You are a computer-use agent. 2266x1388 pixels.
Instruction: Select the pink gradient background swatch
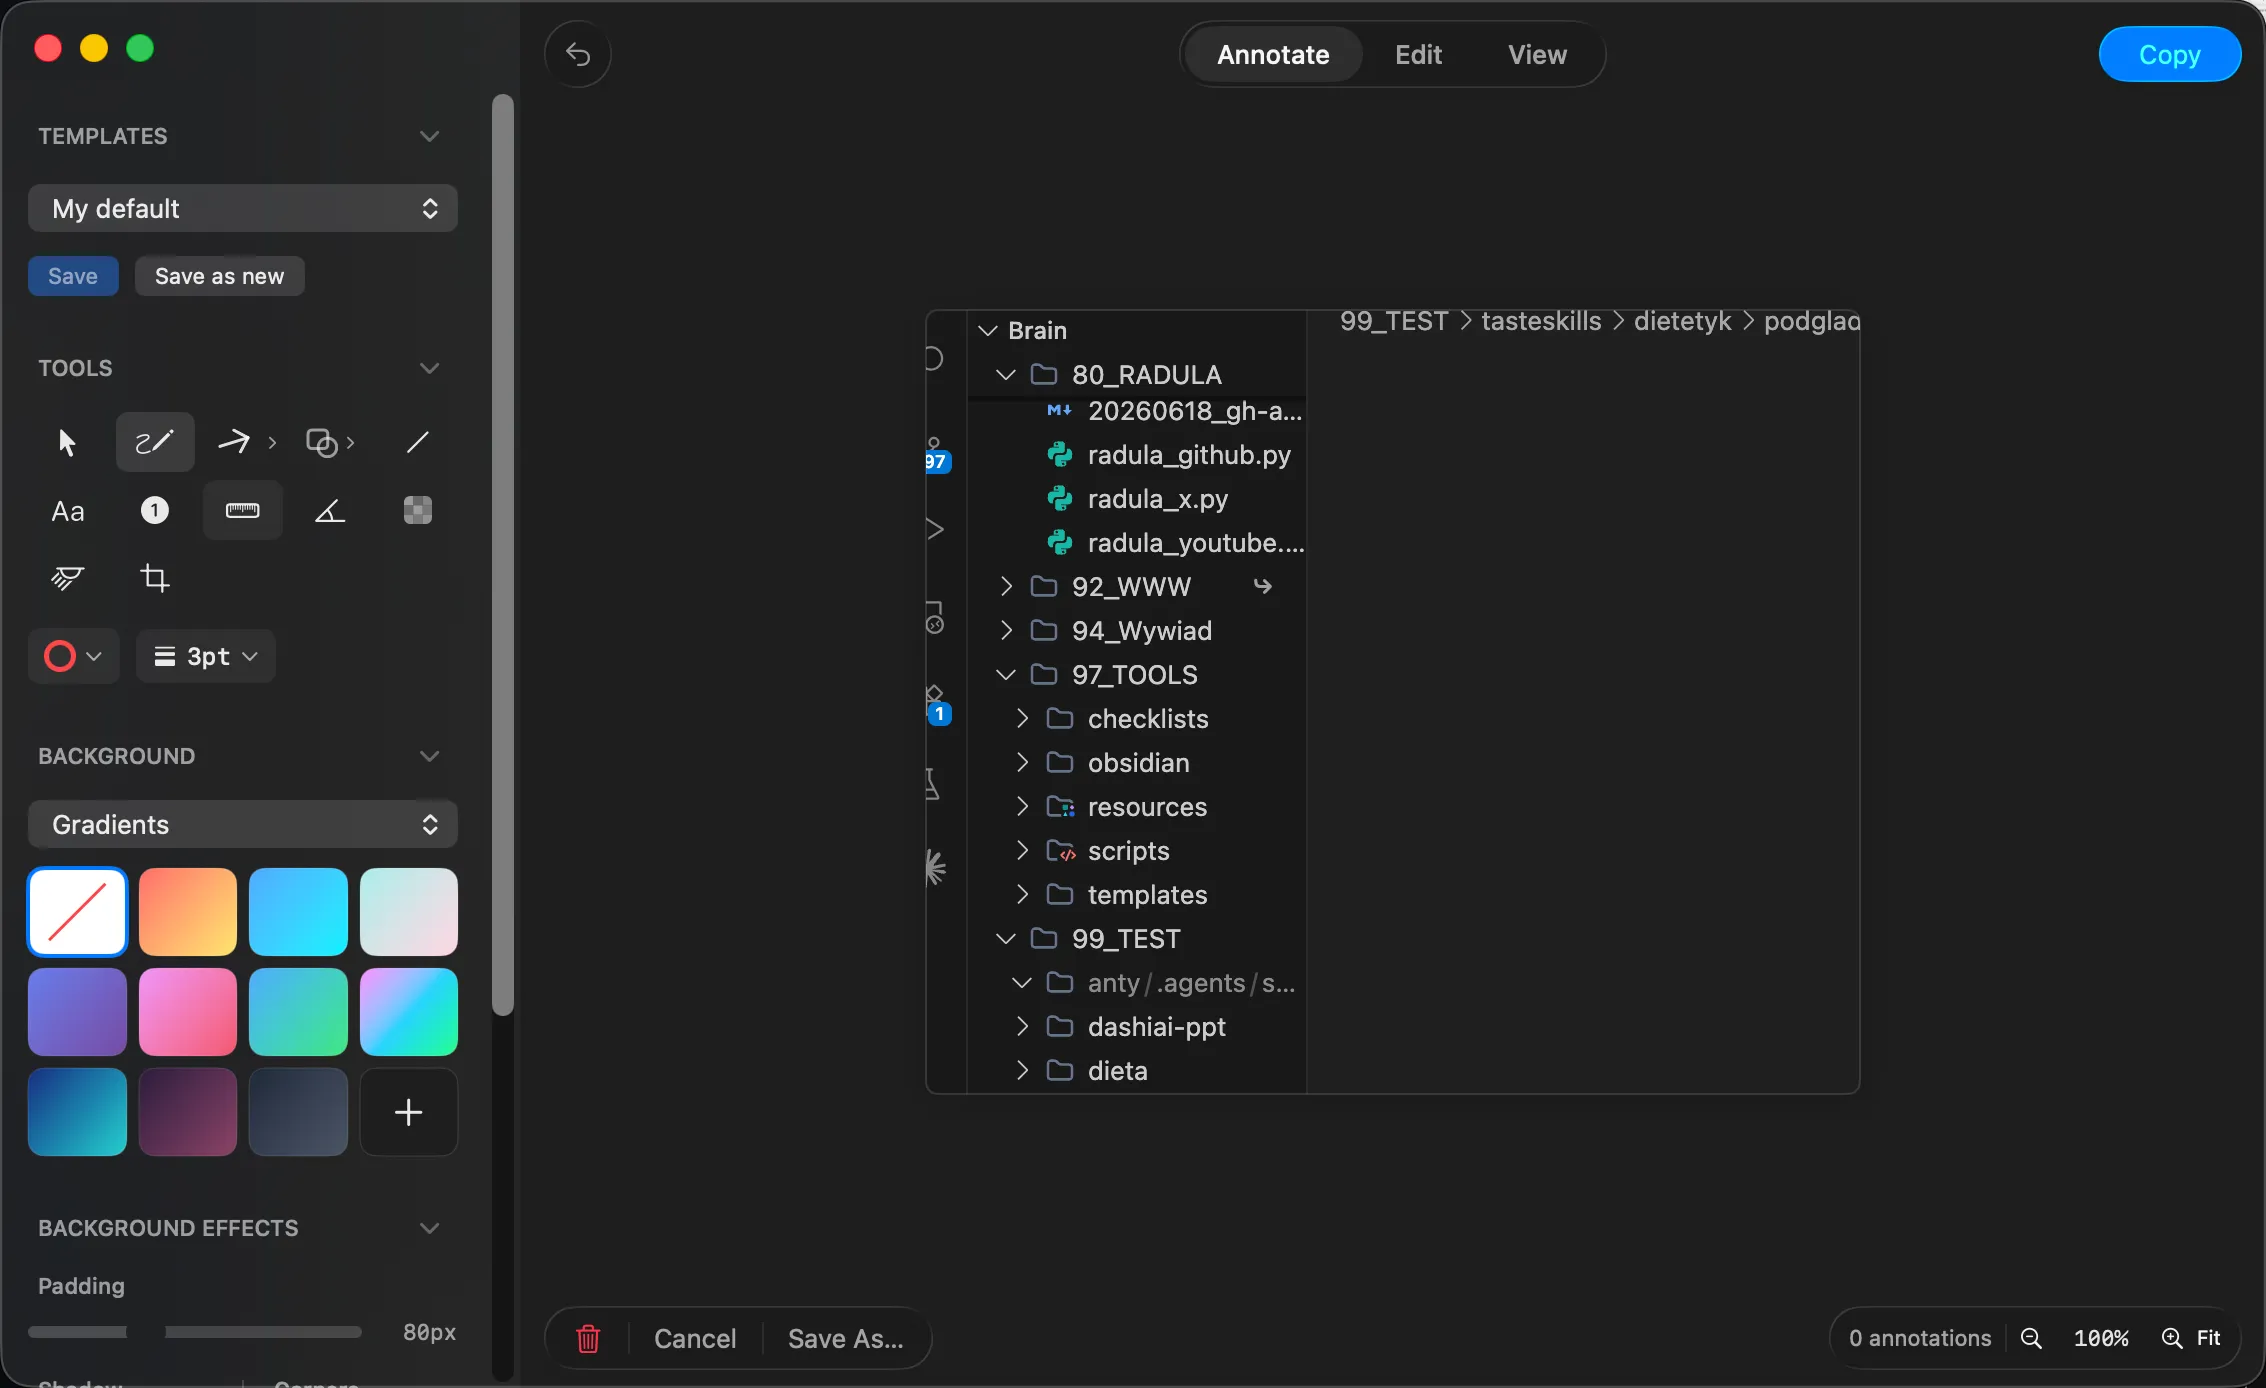(x=187, y=1012)
